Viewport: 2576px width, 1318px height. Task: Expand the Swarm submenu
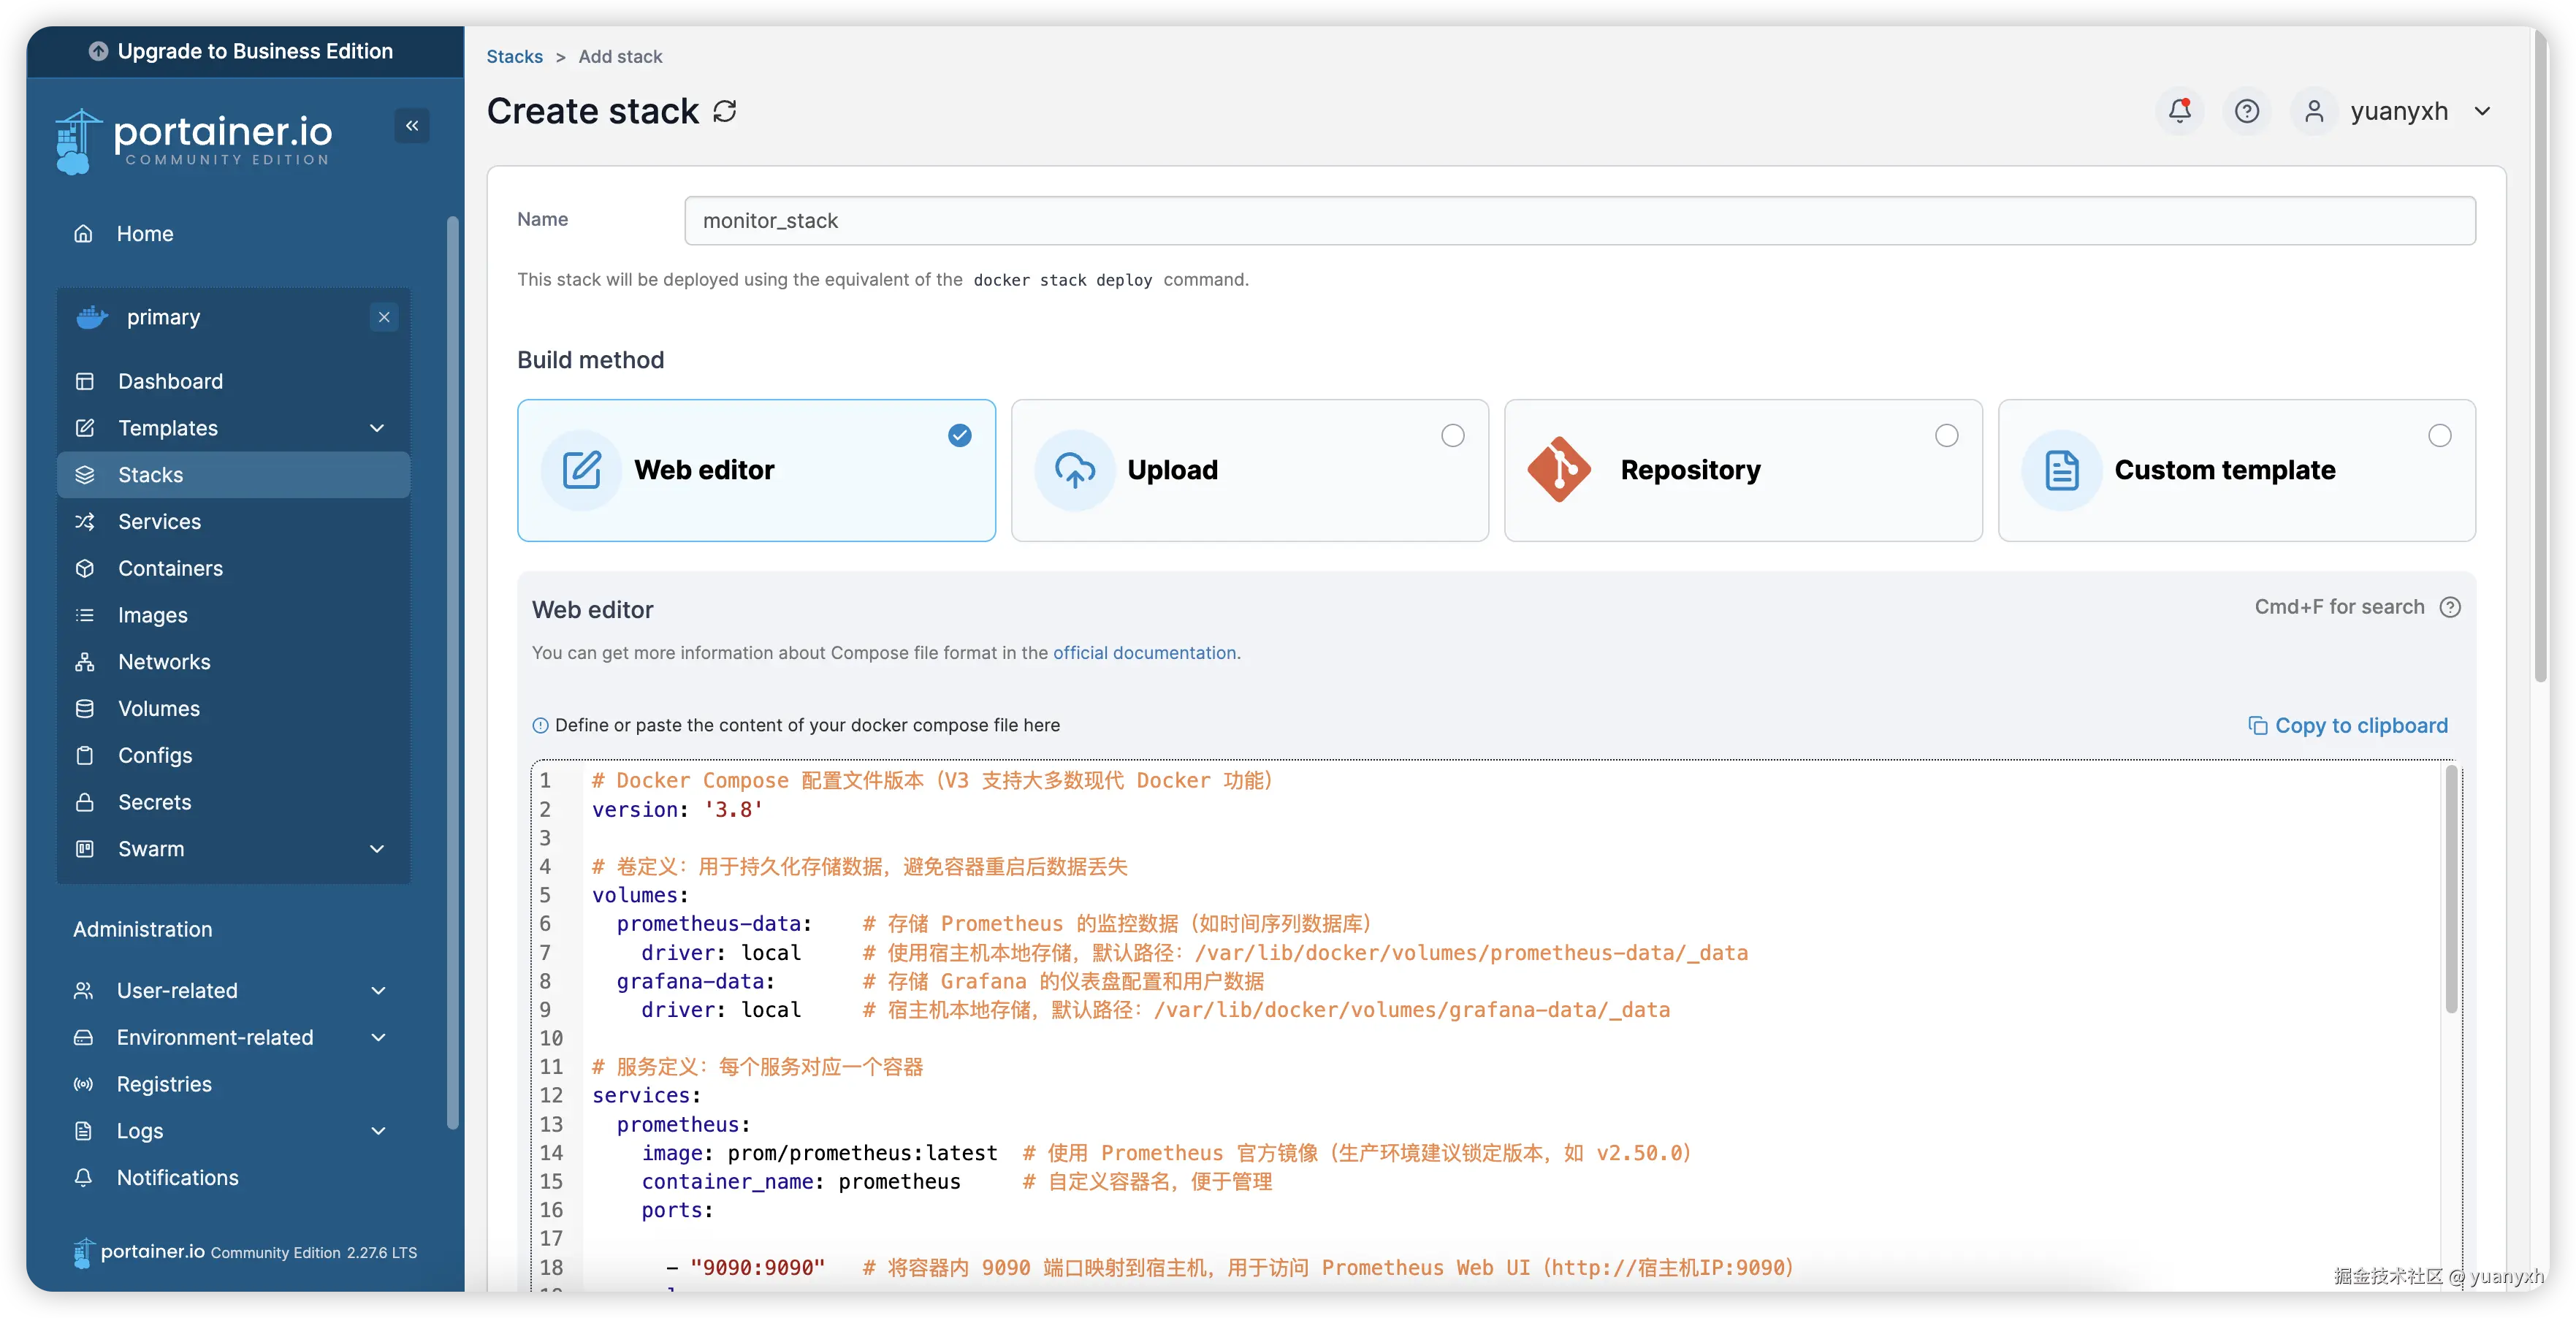[377, 849]
